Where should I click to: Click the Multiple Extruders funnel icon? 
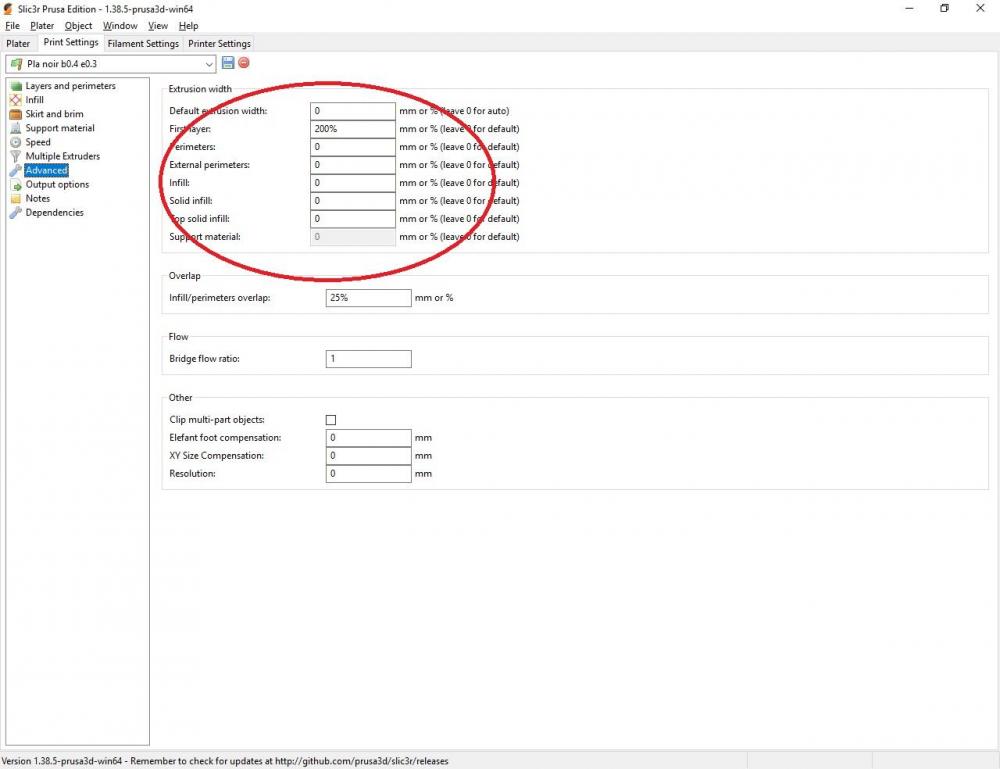(x=16, y=156)
